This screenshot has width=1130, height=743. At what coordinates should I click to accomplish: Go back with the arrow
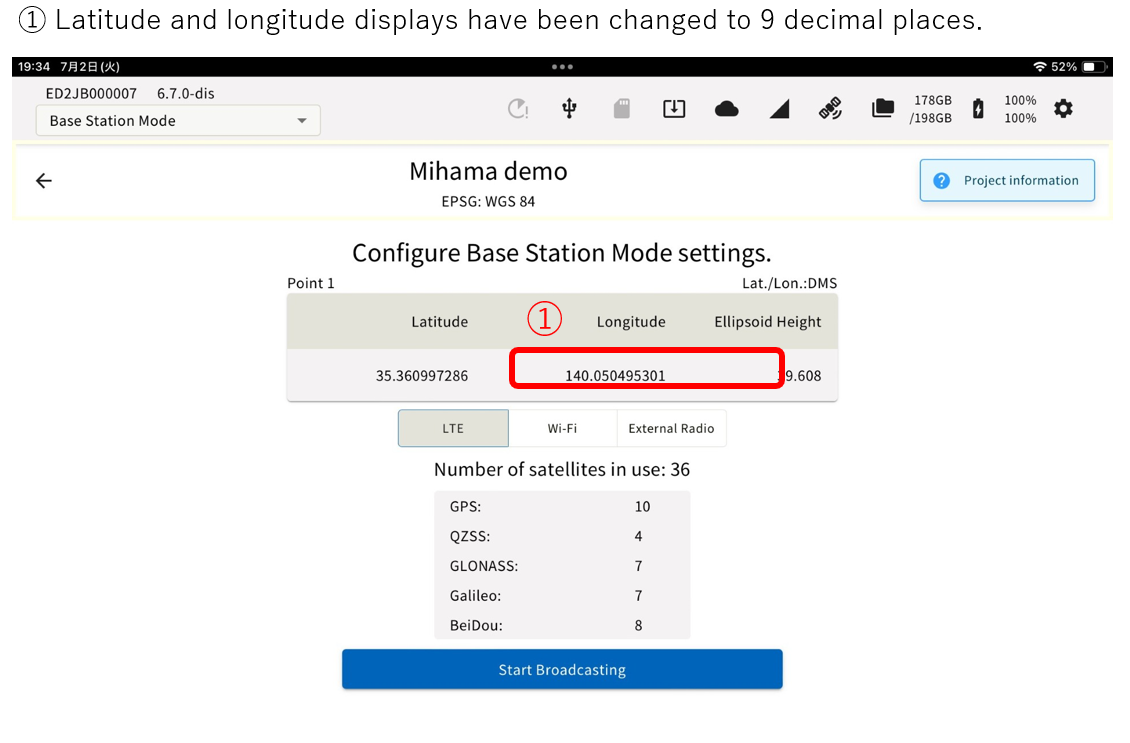point(44,180)
